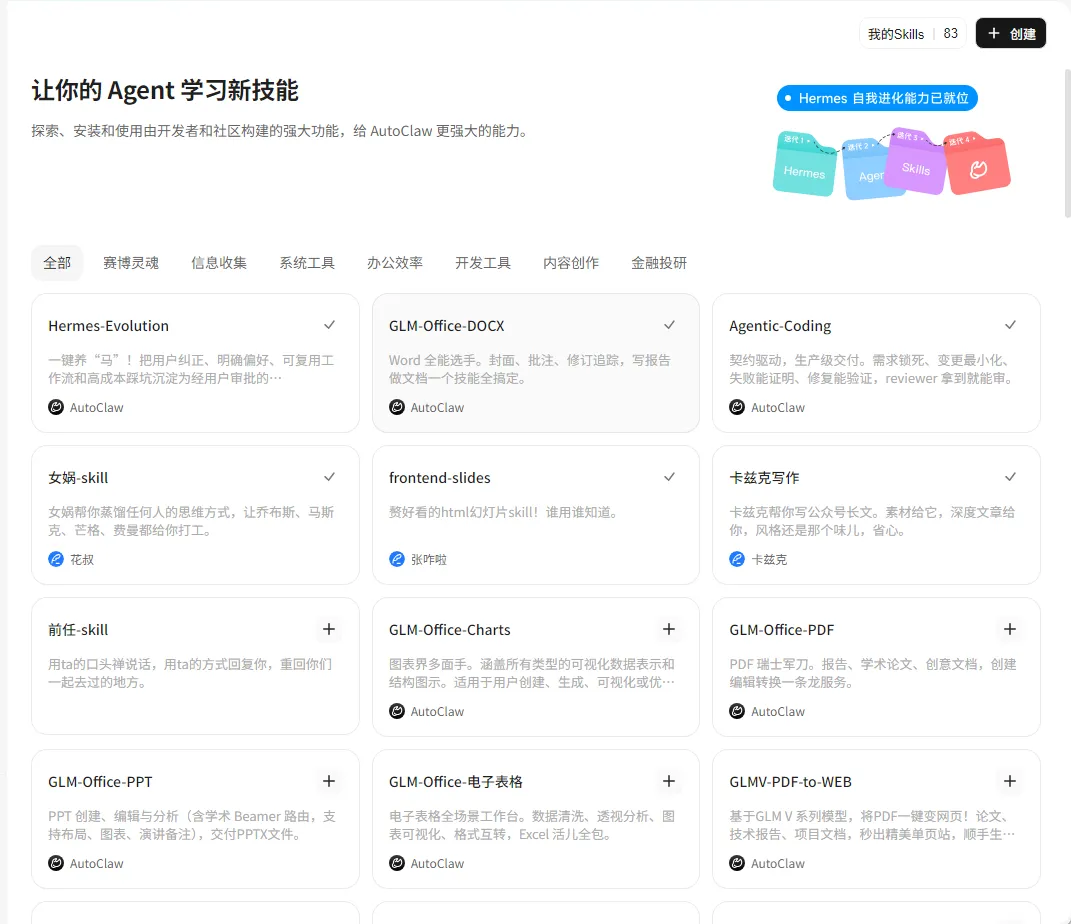
Task: Click AutoClaw logo on GLM-Office-Charts card
Action: (397, 711)
